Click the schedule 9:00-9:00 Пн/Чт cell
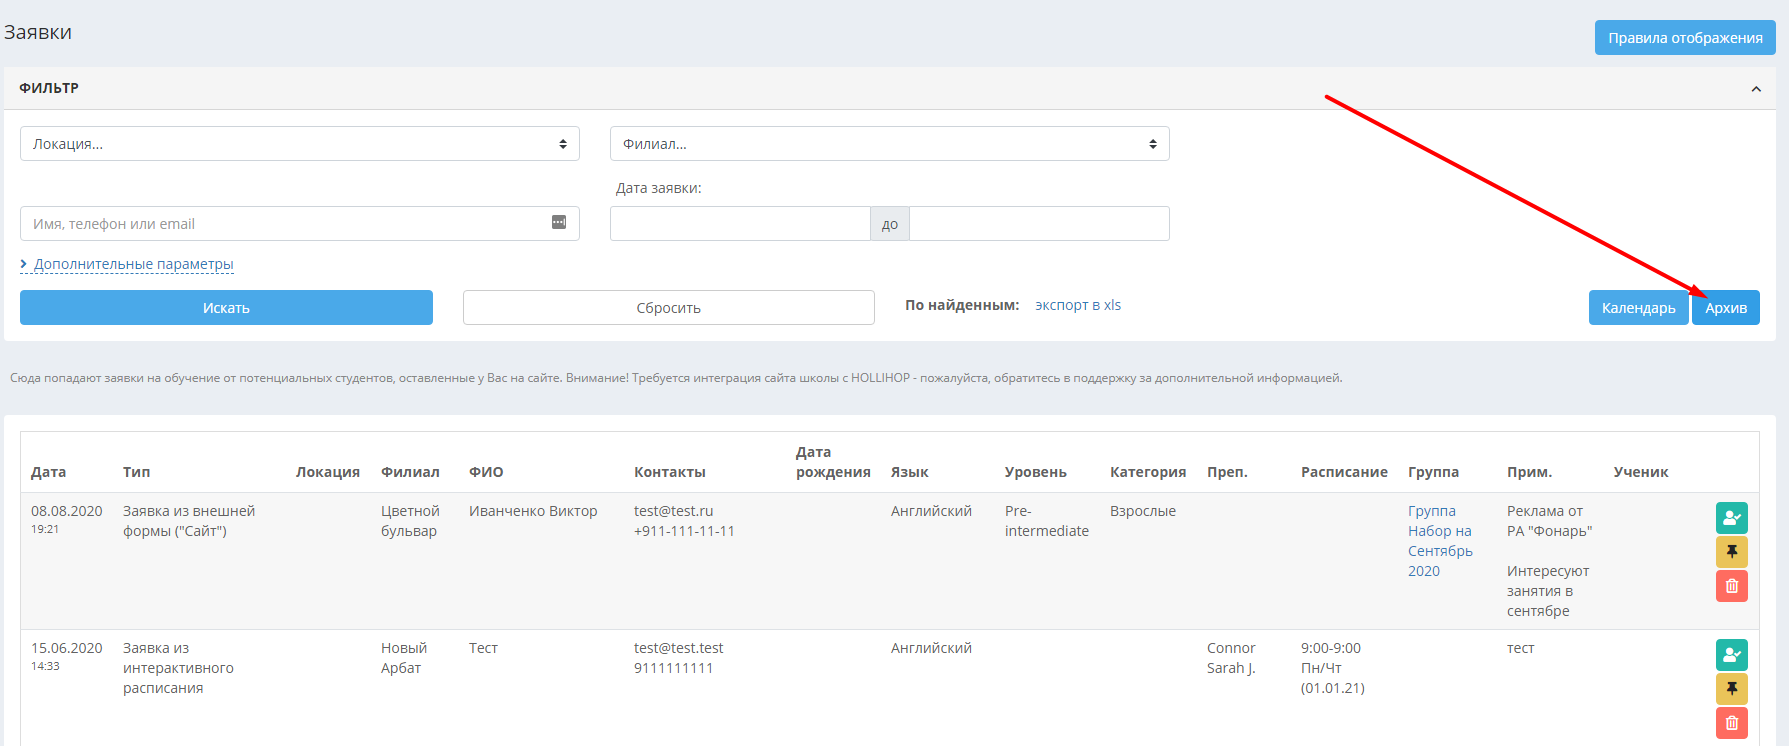This screenshot has width=1789, height=746. point(1332,668)
